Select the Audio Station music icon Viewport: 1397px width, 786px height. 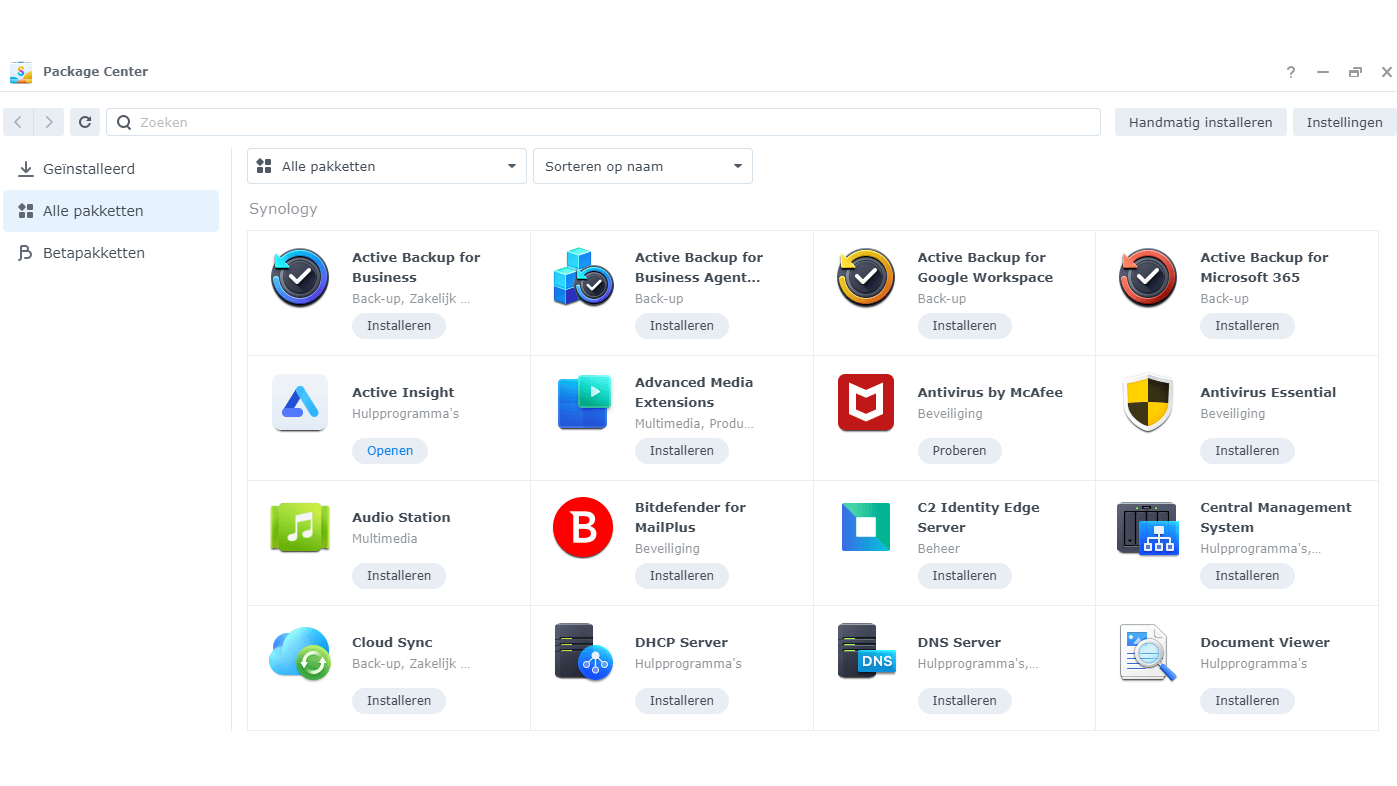pyautogui.click(x=300, y=528)
